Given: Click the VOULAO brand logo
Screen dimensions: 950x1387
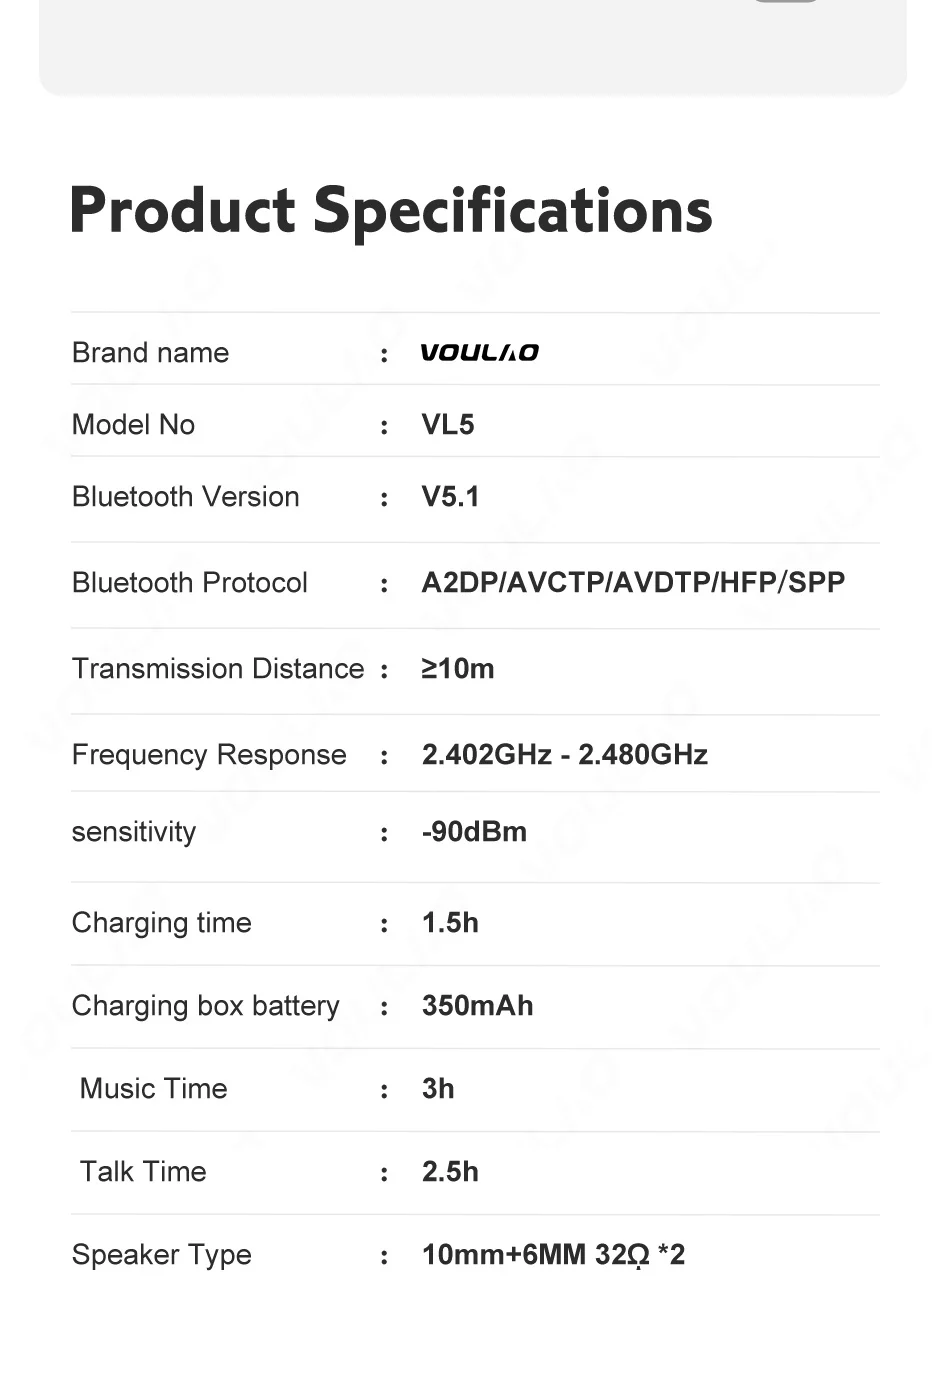Looking at the screenshot, I should (x=479, y=352).
